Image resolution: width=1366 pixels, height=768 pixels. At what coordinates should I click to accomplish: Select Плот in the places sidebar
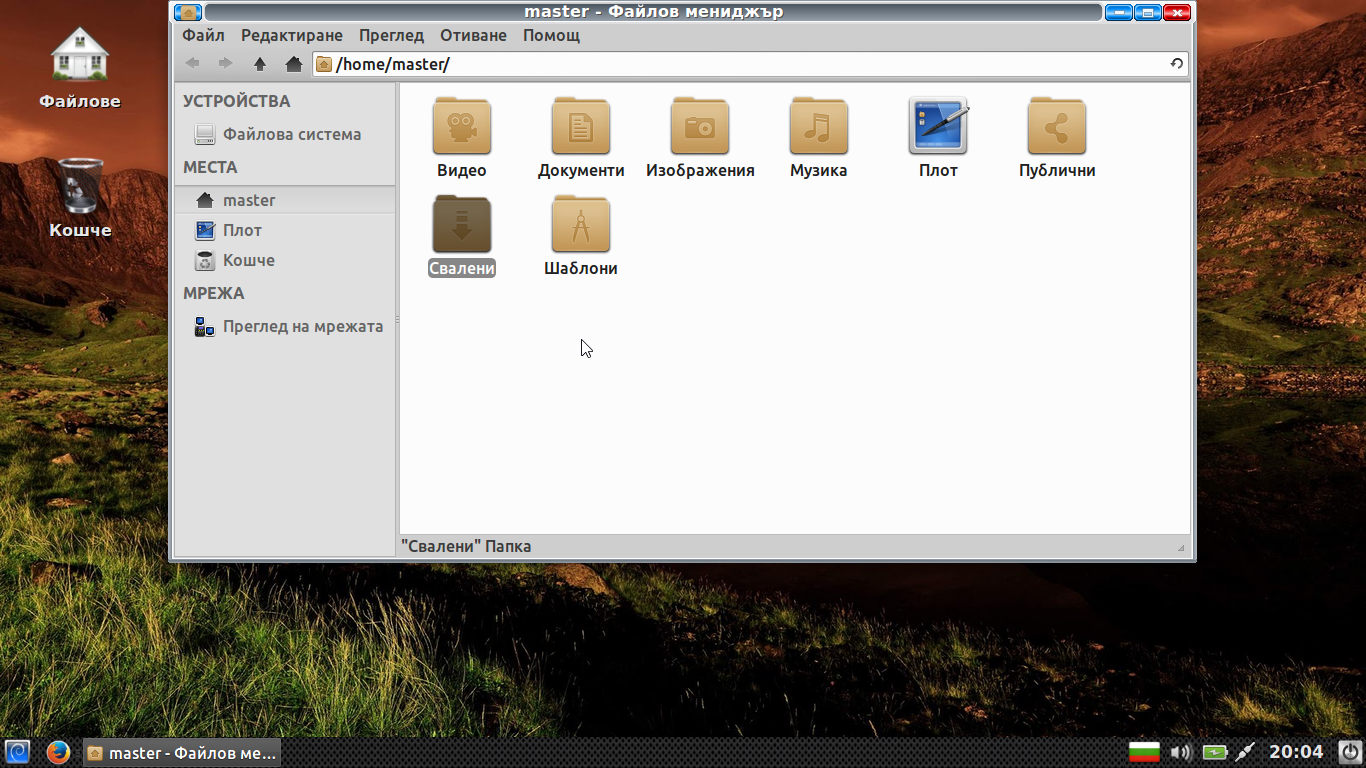coord(285,230)
